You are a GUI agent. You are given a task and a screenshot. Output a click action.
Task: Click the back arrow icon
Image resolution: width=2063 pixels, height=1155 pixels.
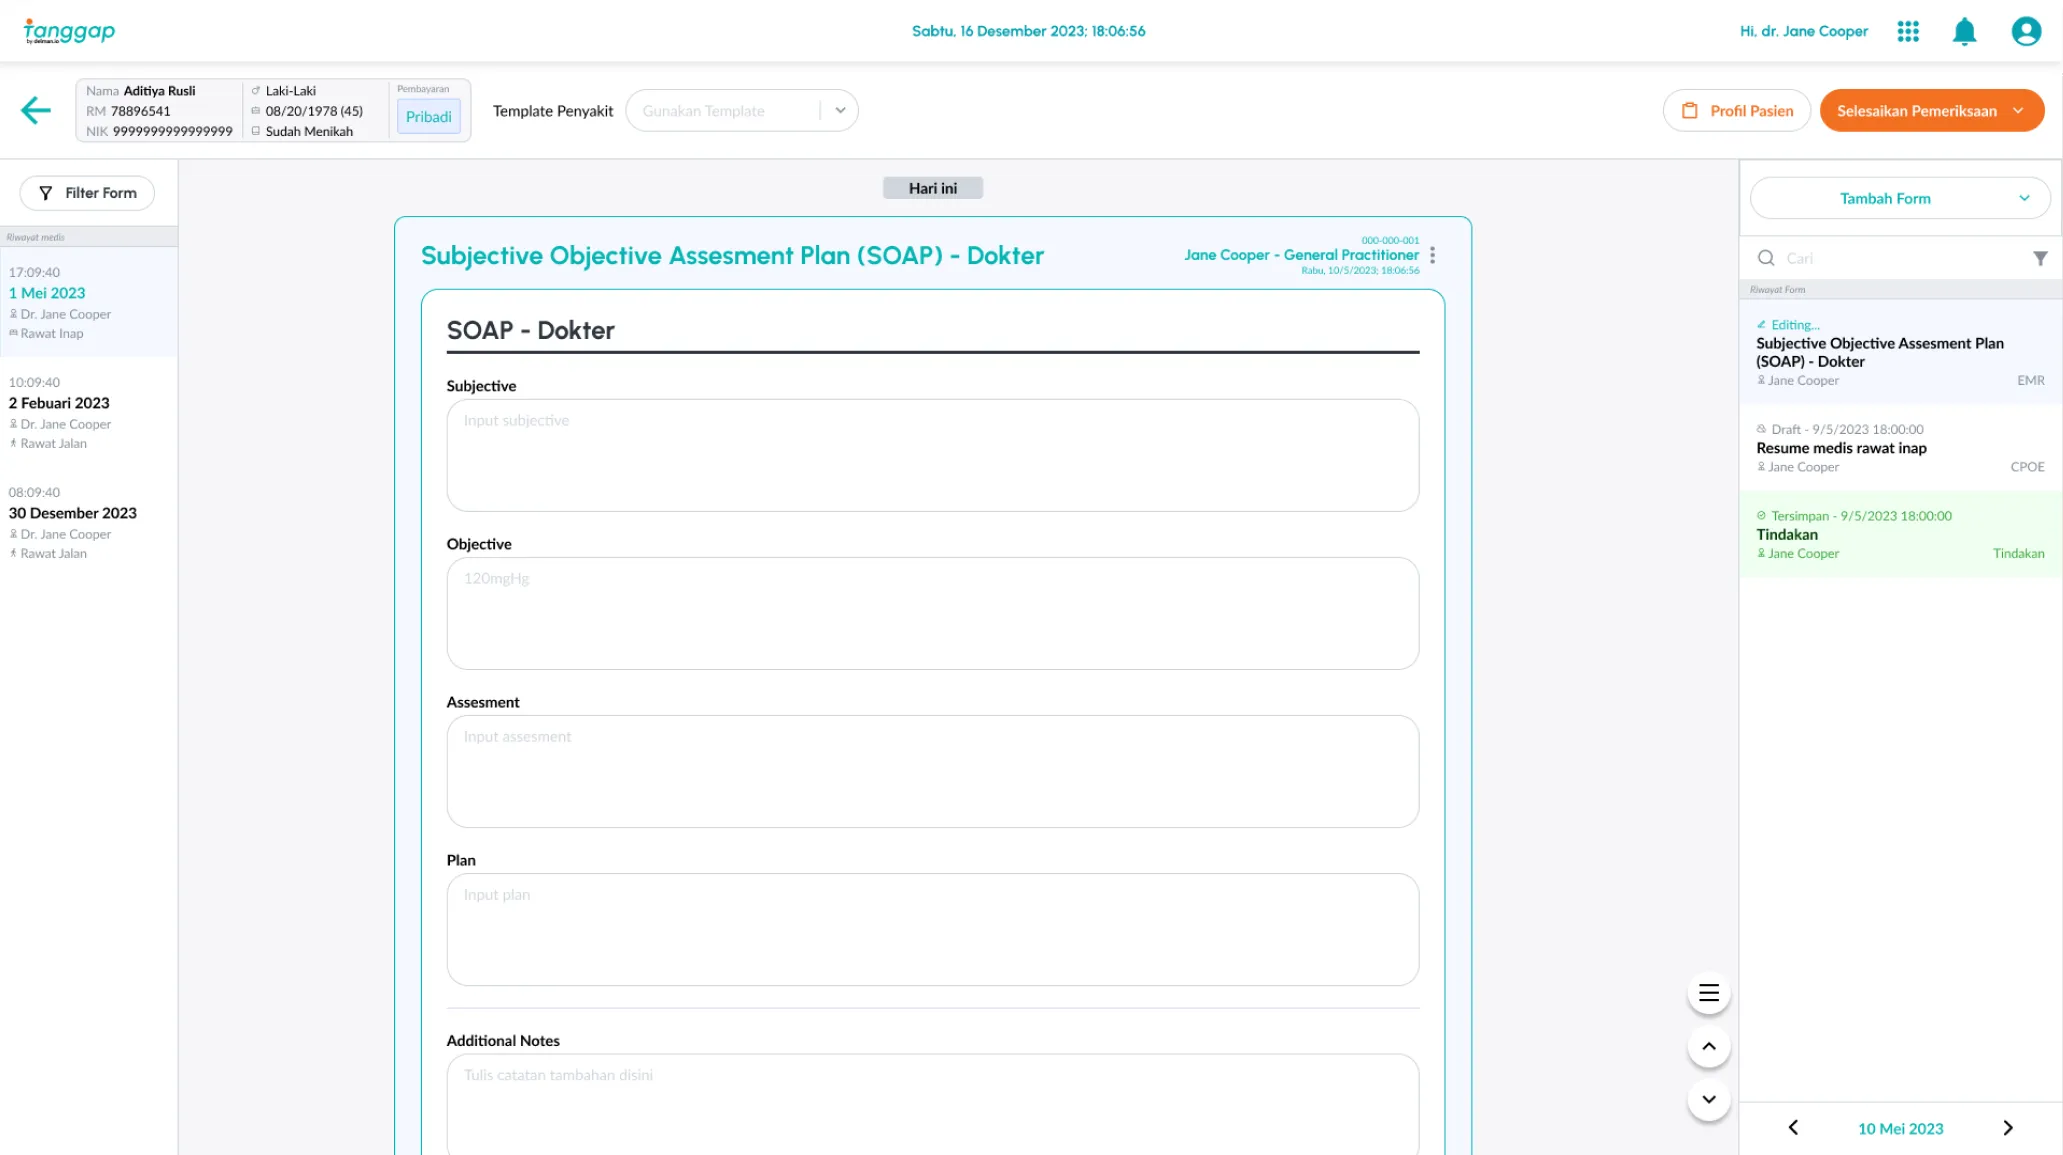click(x=36, y=110)
